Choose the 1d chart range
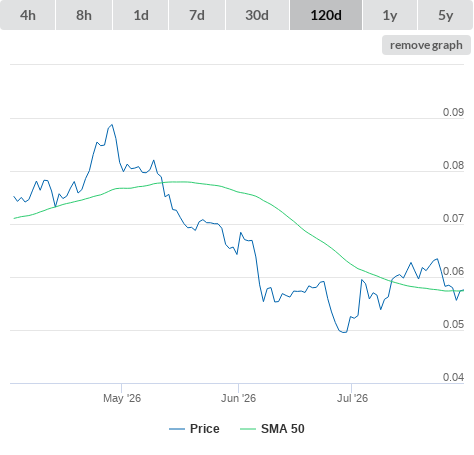Image resolution: width=474 pixels, height=455 pixels. pos(141,15)
